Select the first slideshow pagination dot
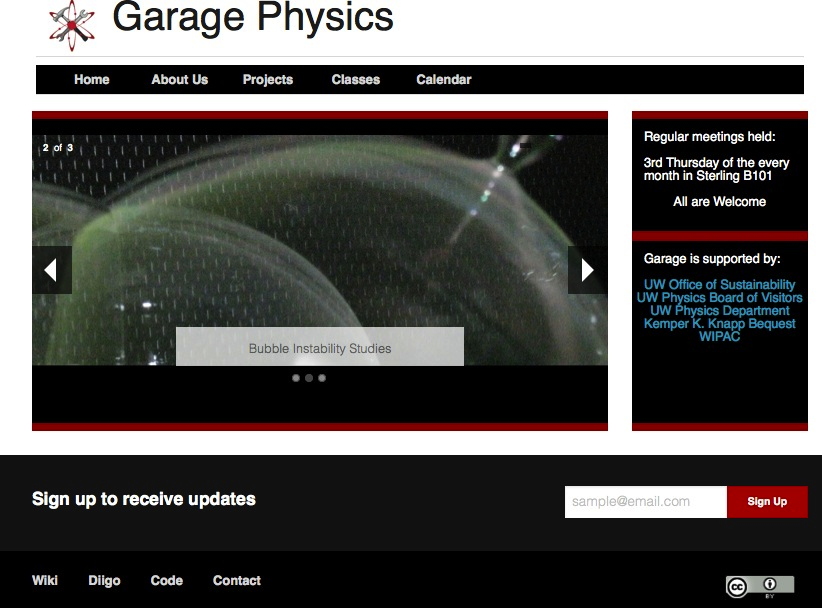822x608 pixels. pos(296,378)
